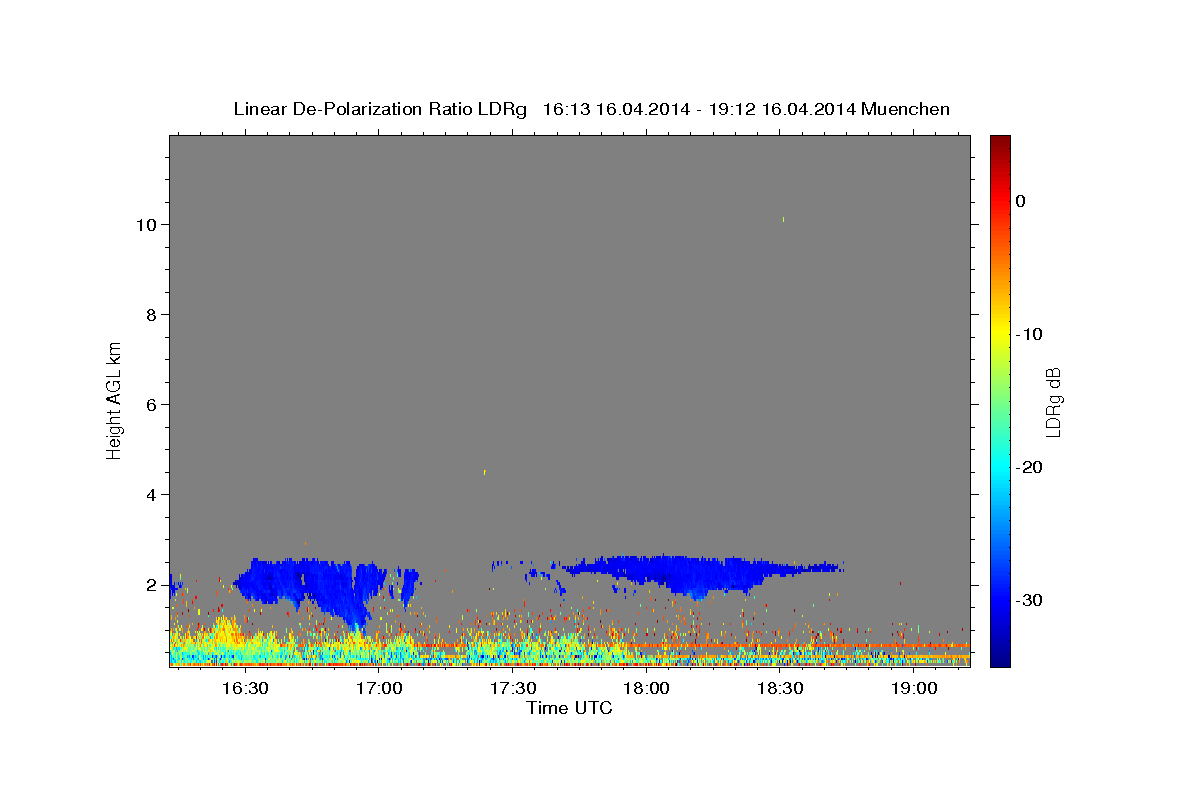Click the height label 6
1200x800 pixels.
click(152, 405)
